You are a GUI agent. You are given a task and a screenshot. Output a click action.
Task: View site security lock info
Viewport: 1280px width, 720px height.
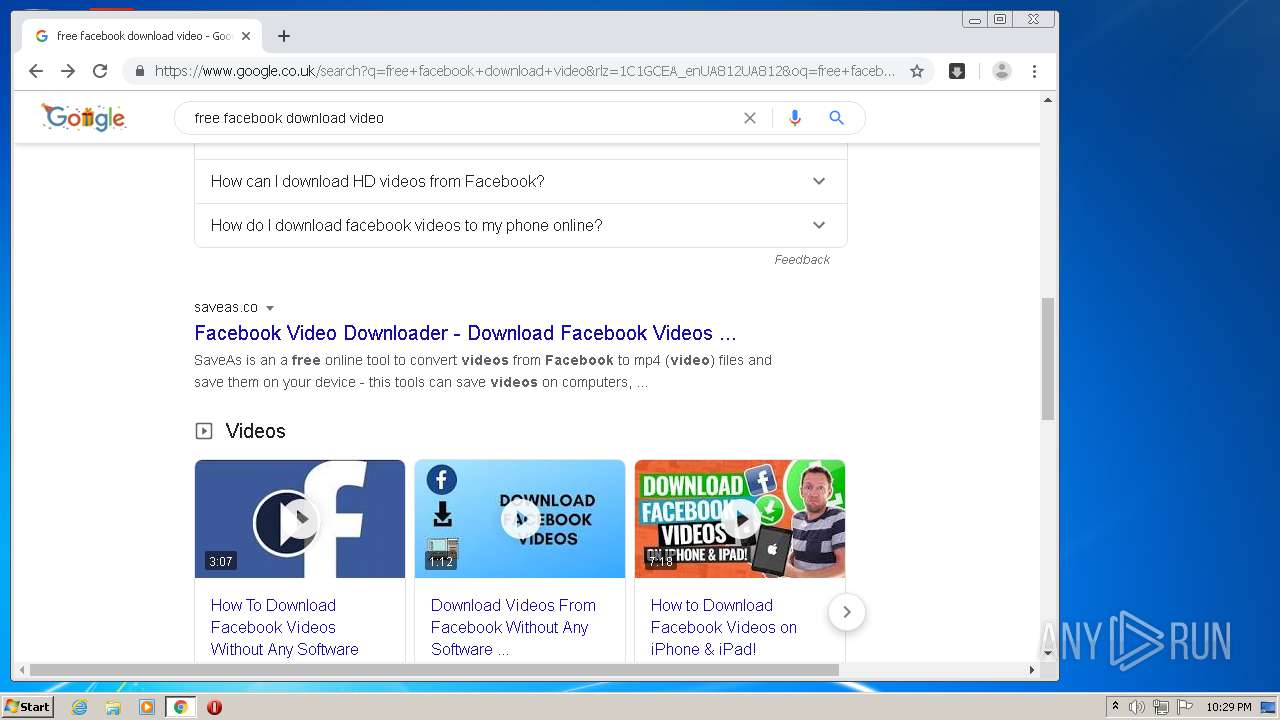click(139, 71)
